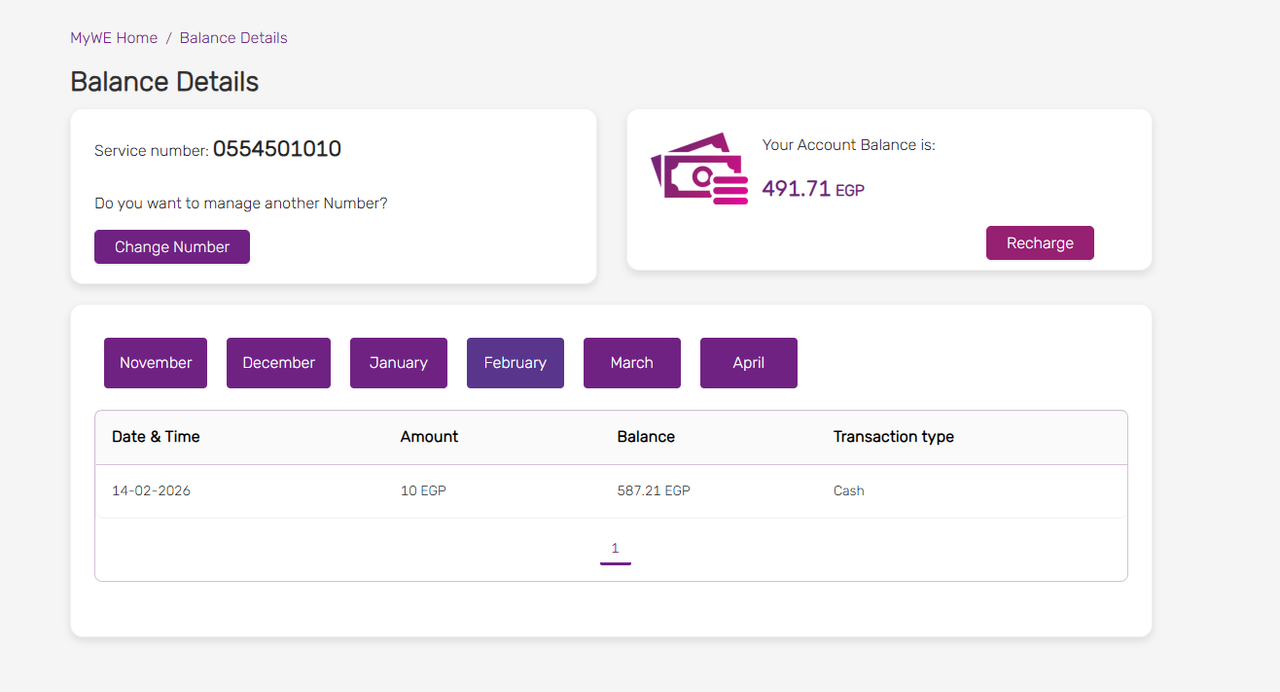Click the 491.71 EGP account balance
Screen dimensions: 1280x692
pyautogui.click(x=813, y=188)
